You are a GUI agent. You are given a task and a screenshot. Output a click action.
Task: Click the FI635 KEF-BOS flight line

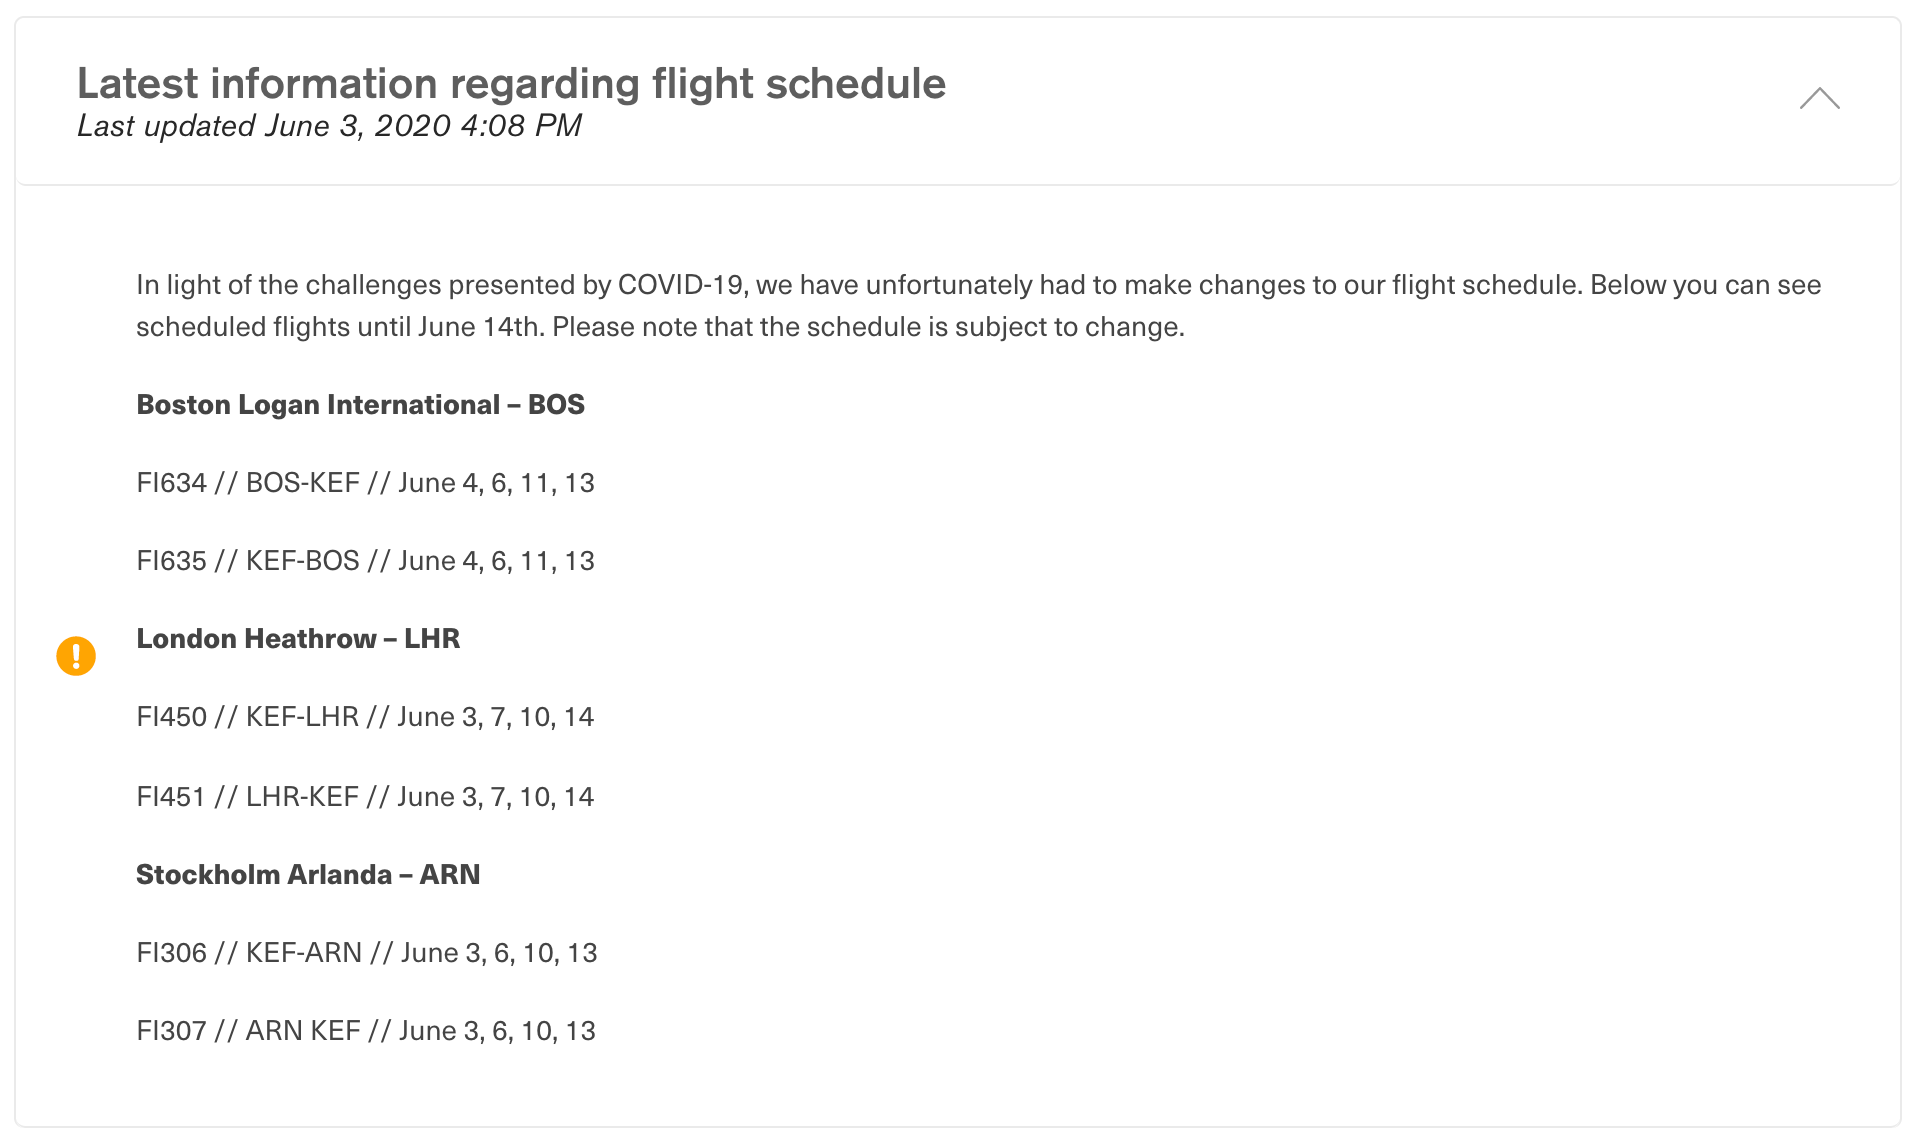click(365, 561)
